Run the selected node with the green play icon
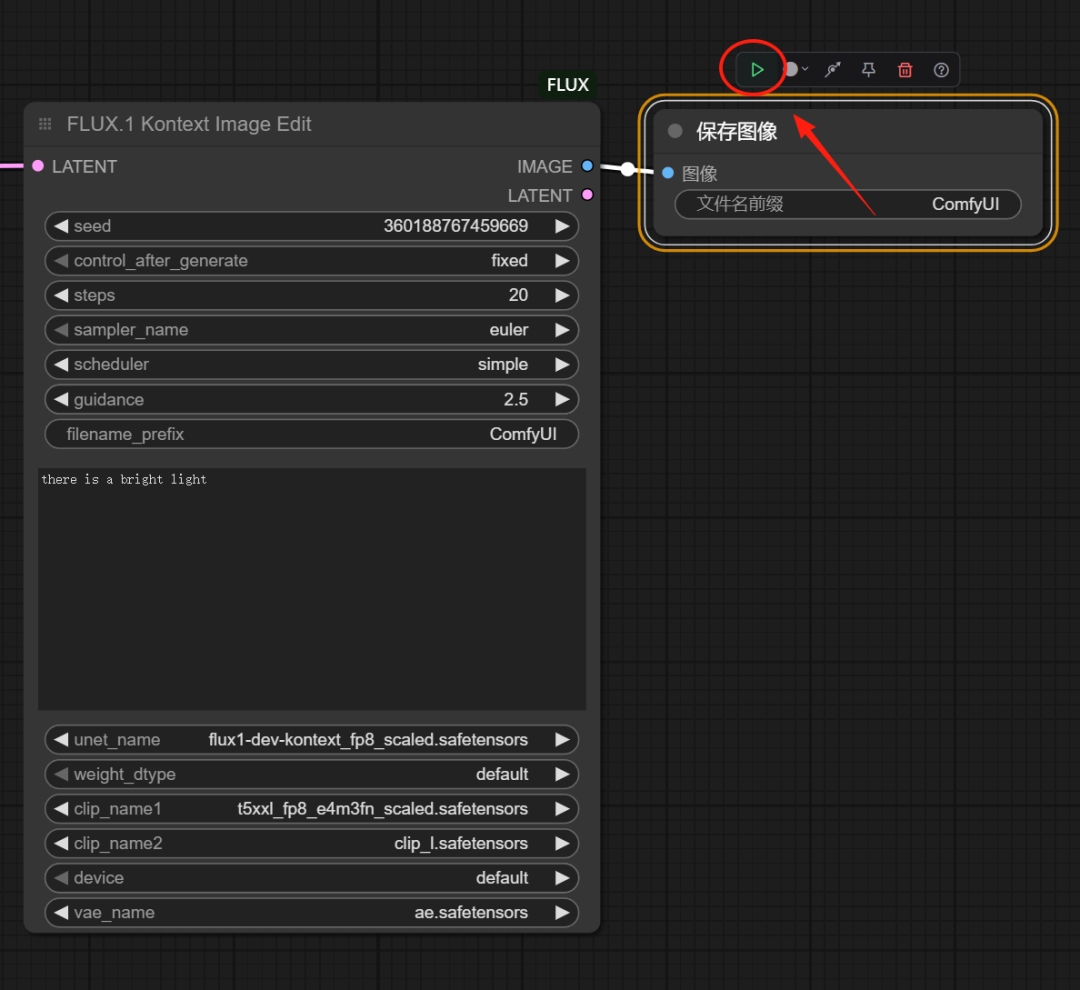The image size is (1080, 990). pyautogui.click(x=757, y=70)
